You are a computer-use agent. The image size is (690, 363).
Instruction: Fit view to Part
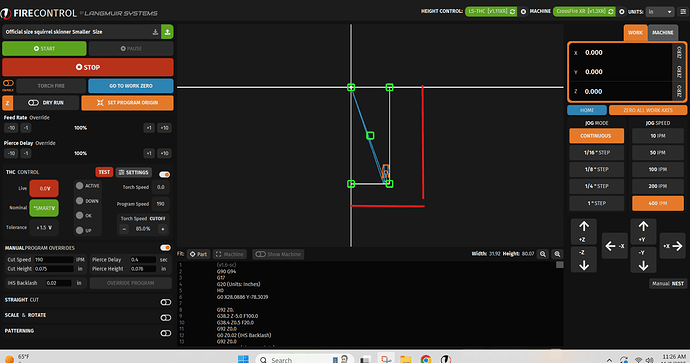click(x=198, y=254)
